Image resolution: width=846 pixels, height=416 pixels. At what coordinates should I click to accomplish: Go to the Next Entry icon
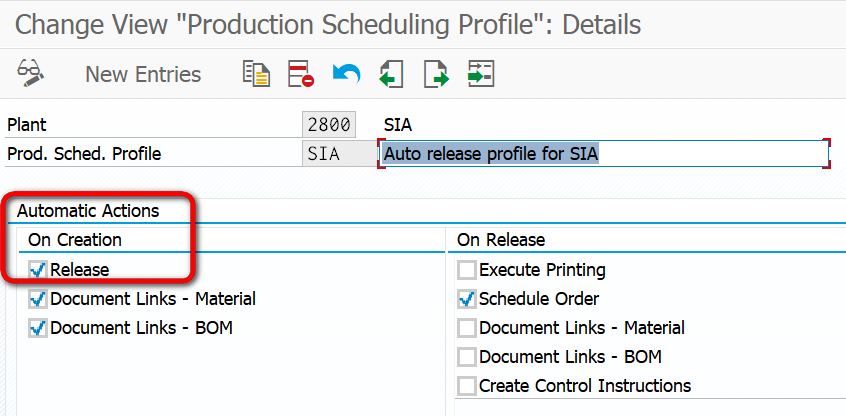(x=436, y=73)
